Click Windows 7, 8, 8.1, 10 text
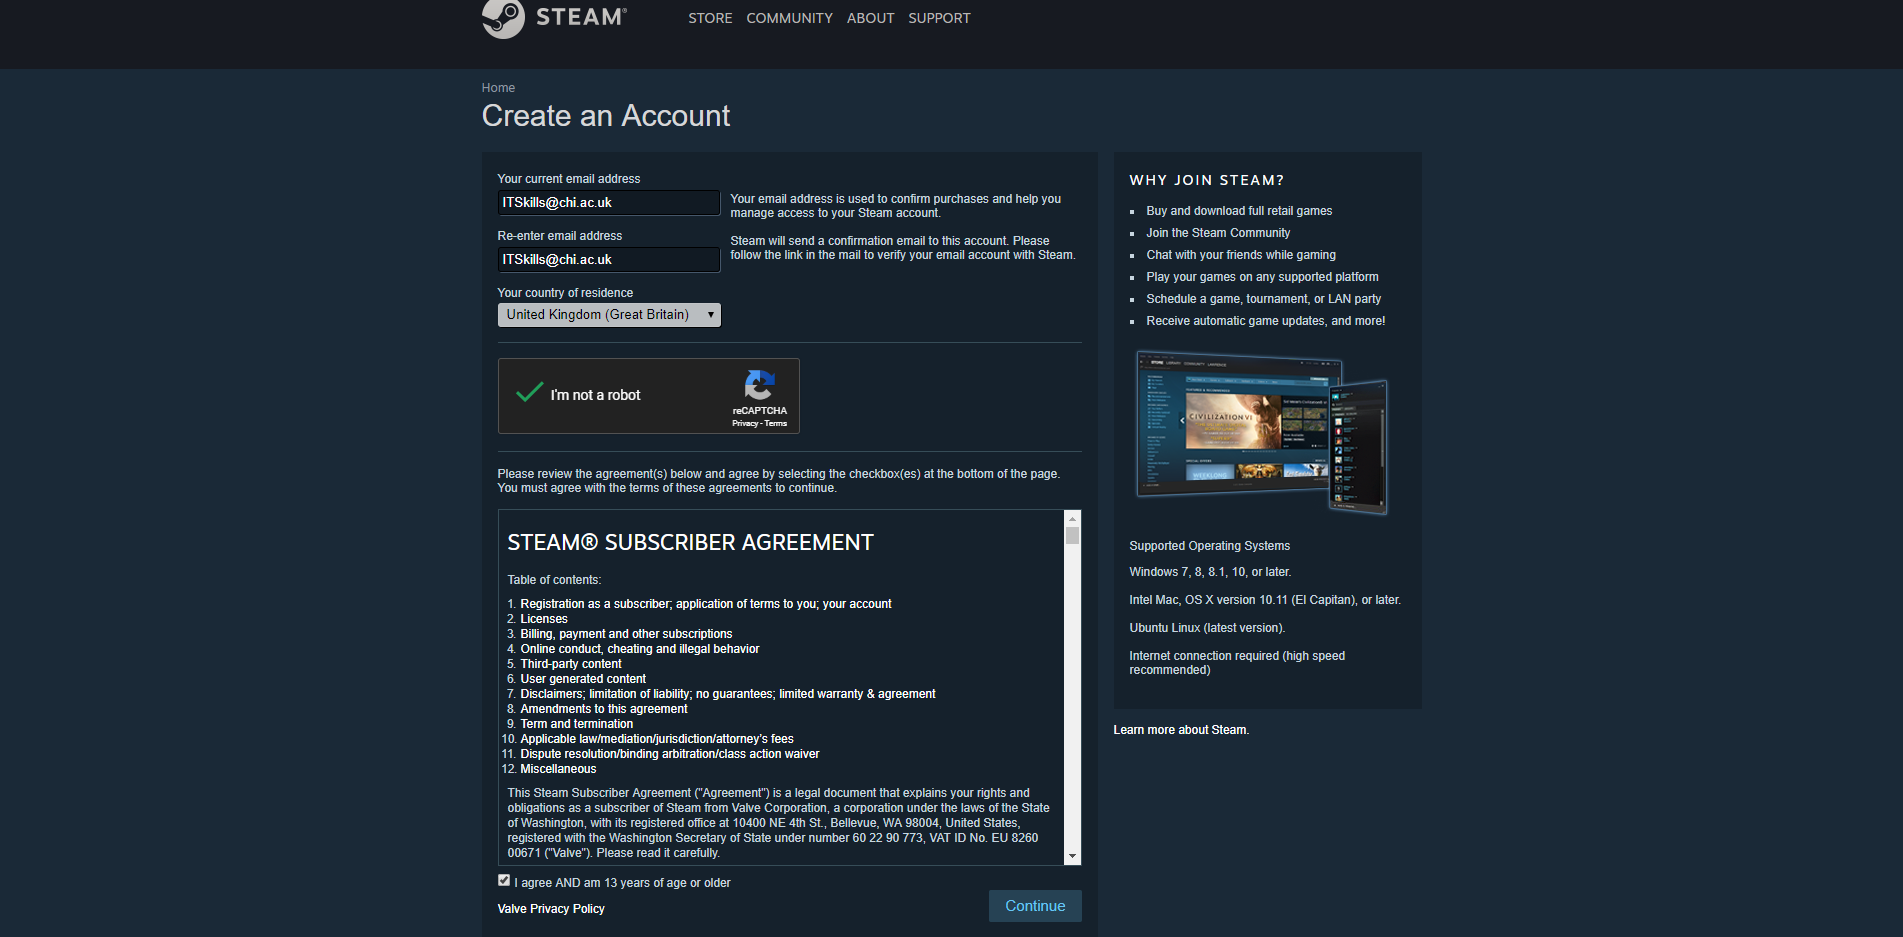 [1210, 572]
